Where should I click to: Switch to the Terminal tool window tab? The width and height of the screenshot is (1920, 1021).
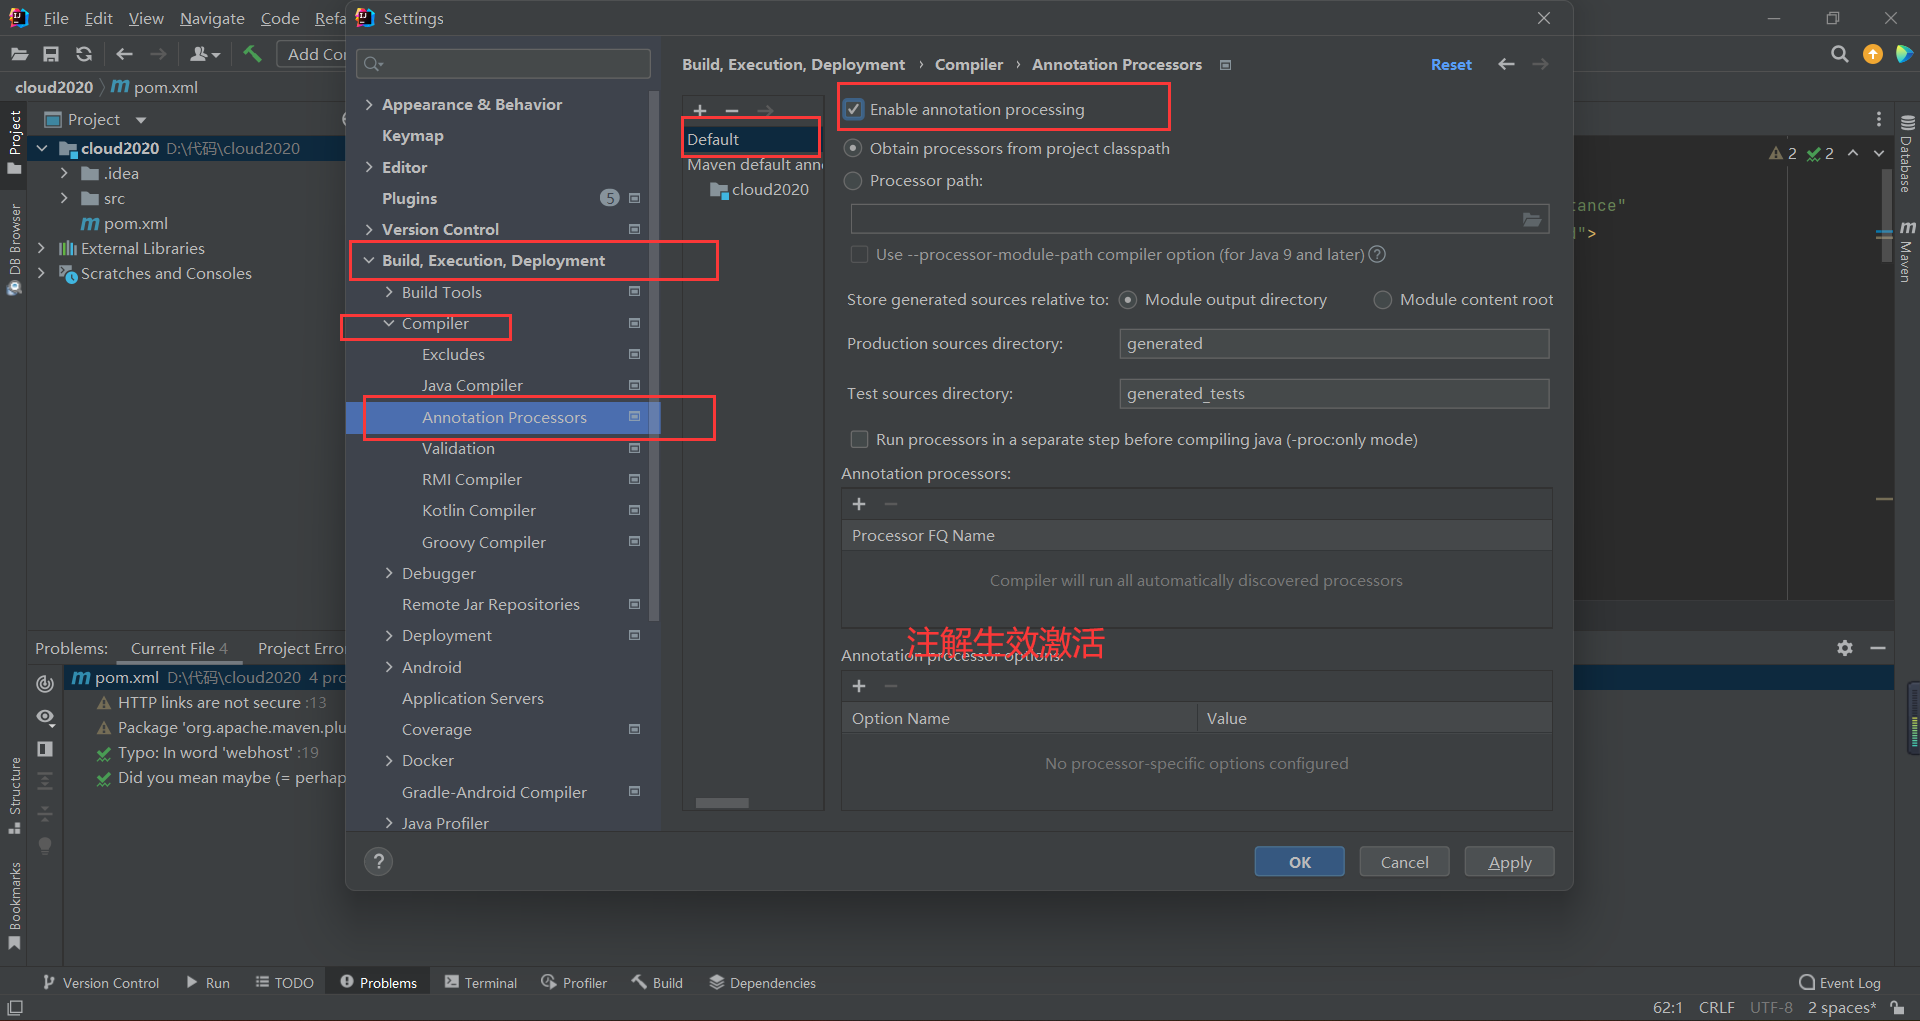tap(481, 983)
